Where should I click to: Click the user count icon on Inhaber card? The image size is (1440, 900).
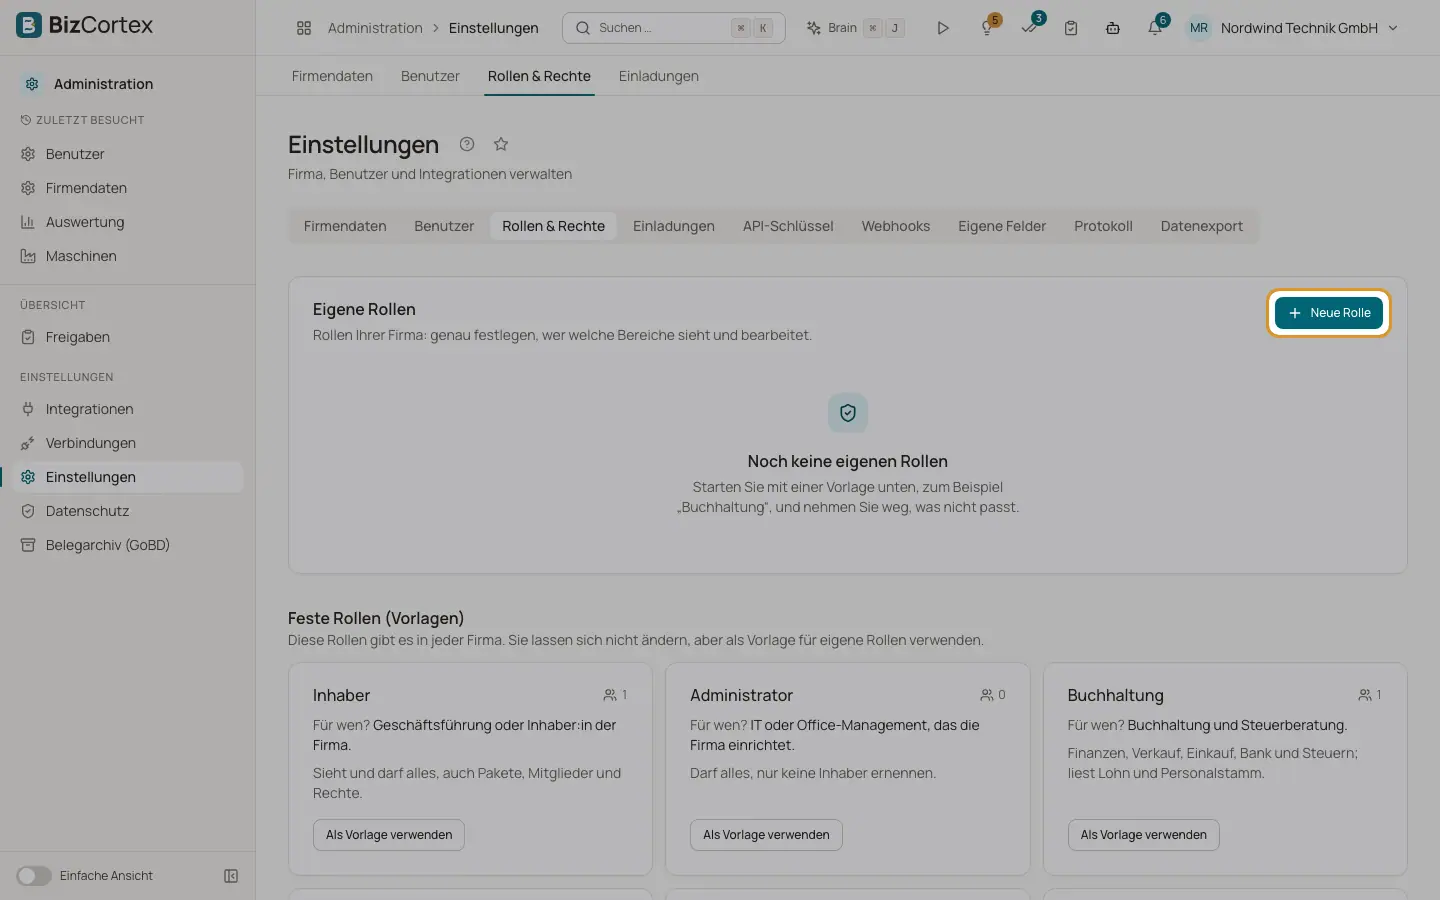[x=610, y=695]
